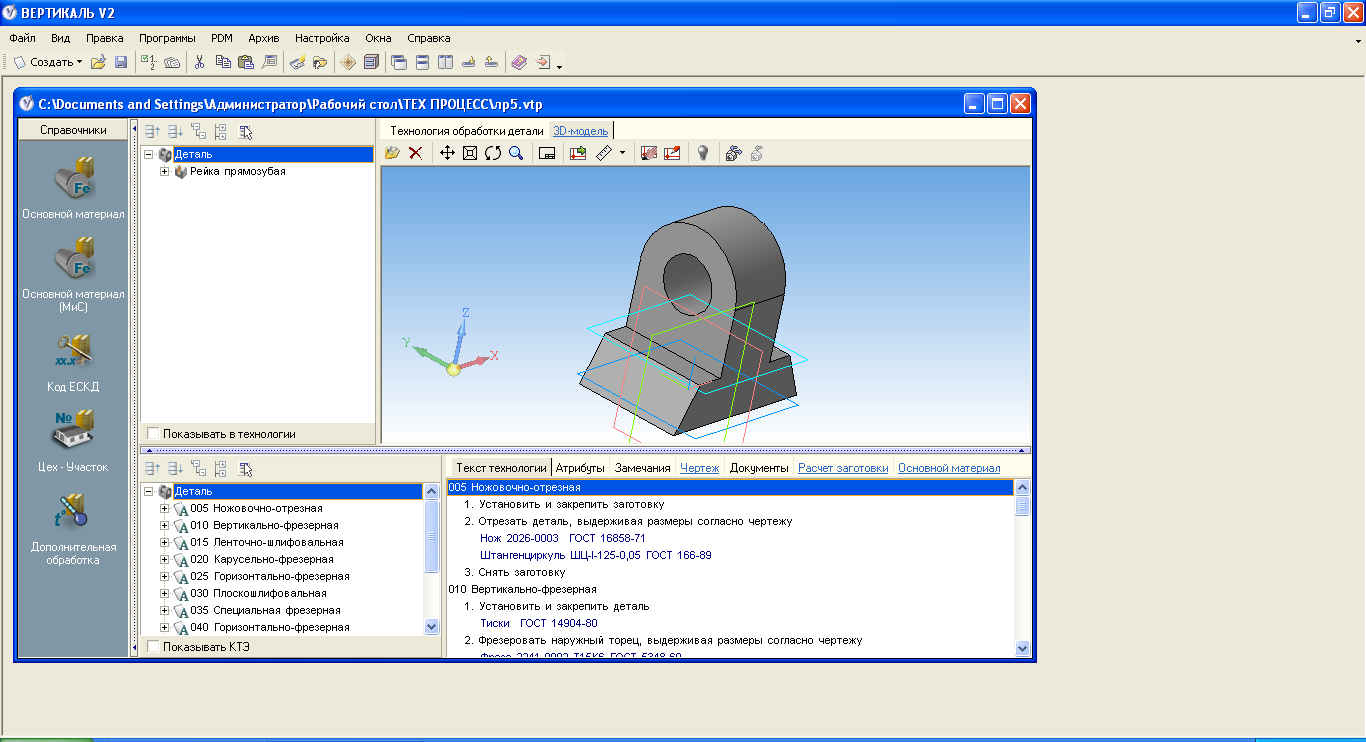Collapse the sidebar with the small left arrow
Viewport: 1366px width, 742px height.
coord(134,130)
